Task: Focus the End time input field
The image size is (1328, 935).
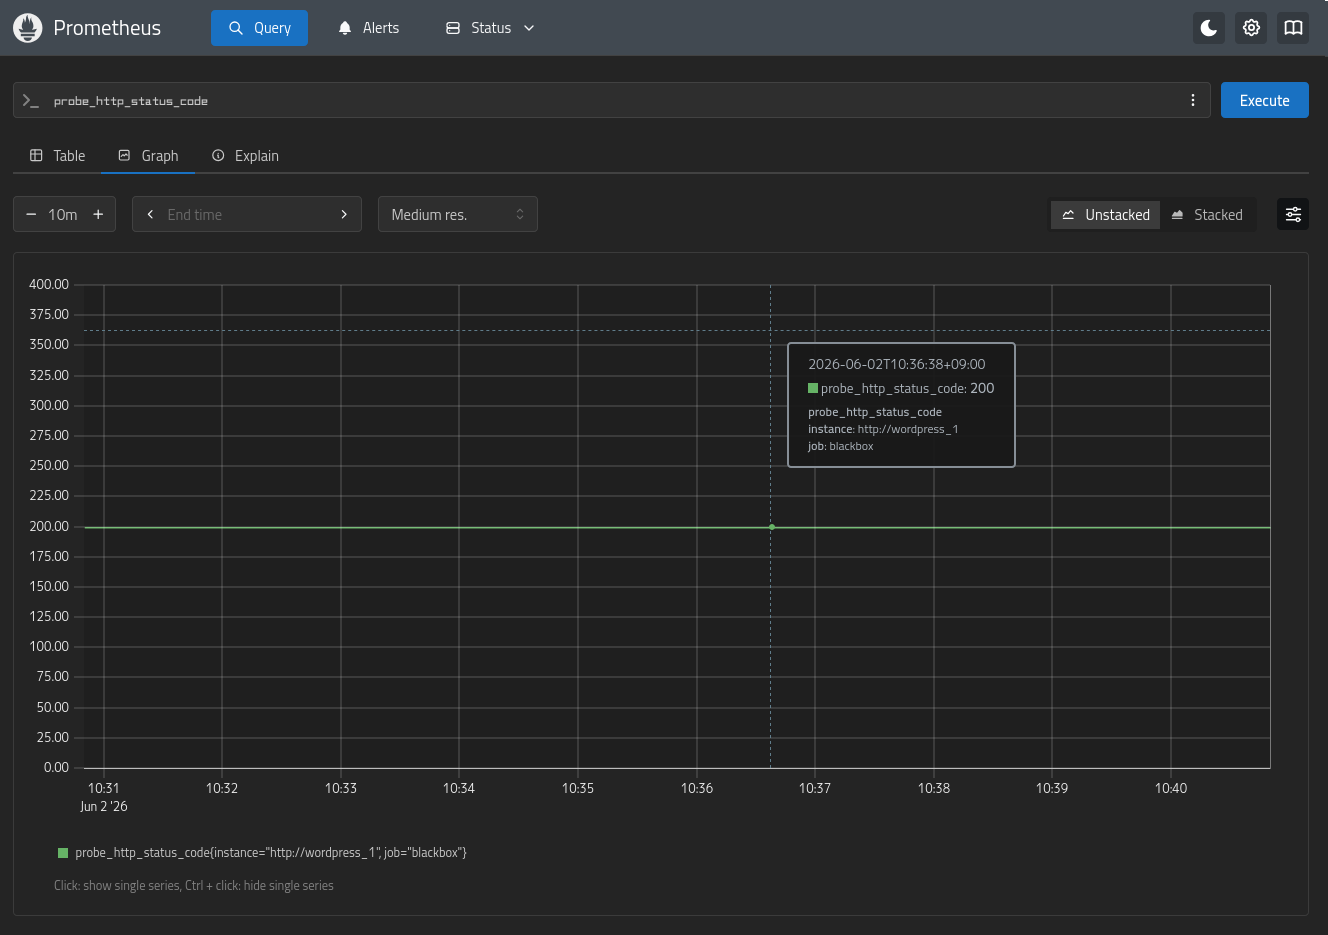Action: click(x=247, y=214)
